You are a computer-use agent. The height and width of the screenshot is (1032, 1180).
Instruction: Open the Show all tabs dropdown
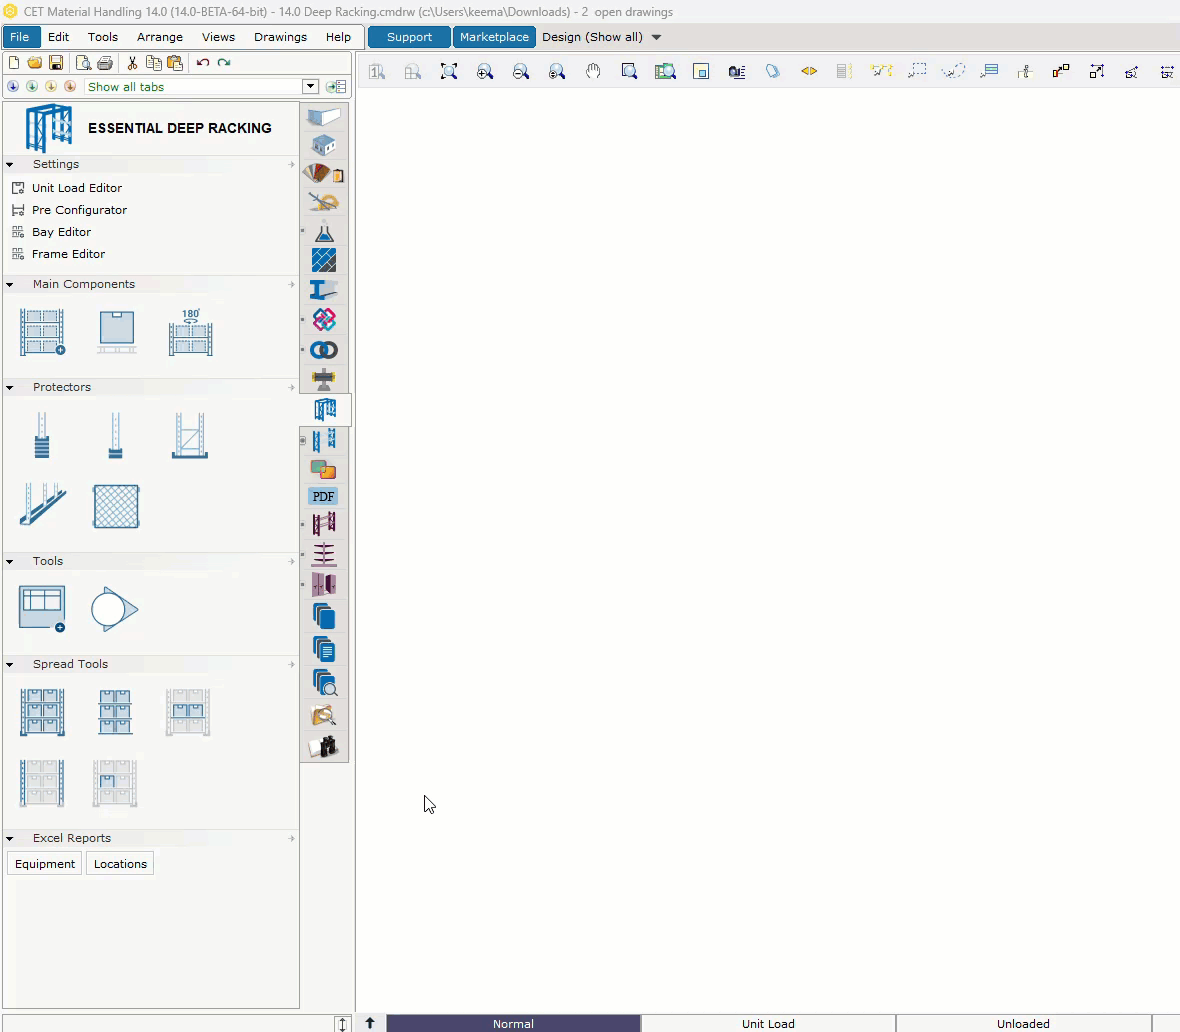(310, 87)
